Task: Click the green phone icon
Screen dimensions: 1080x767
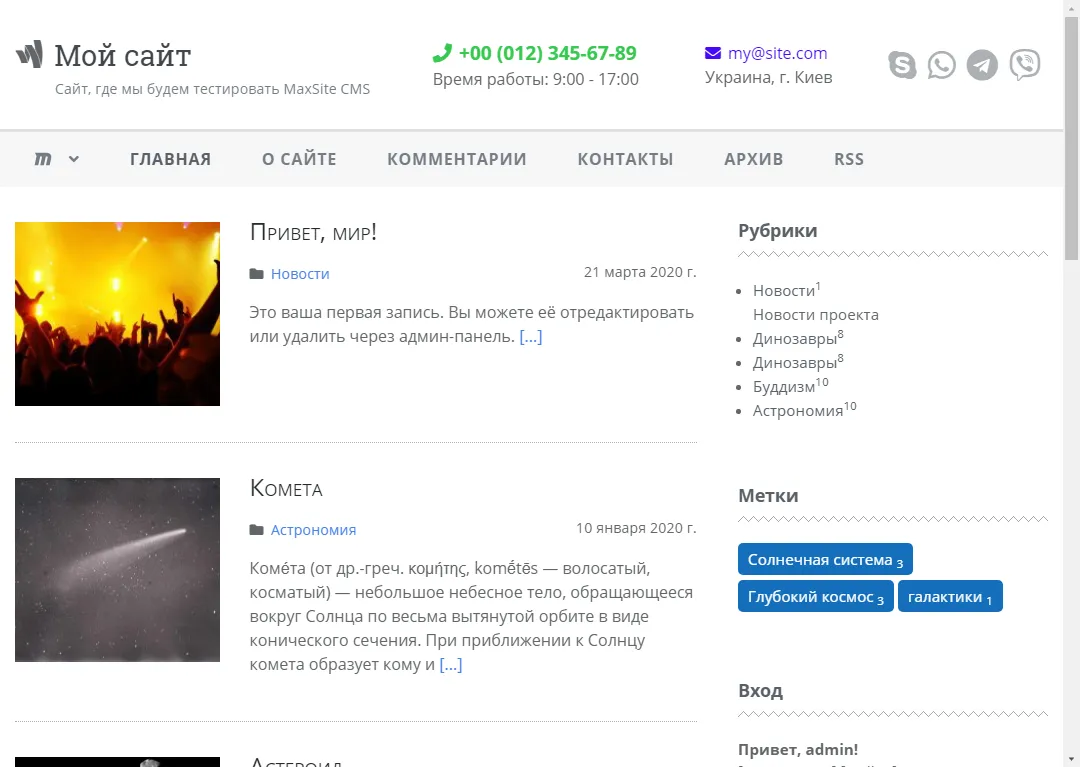Action: point(442,54)
